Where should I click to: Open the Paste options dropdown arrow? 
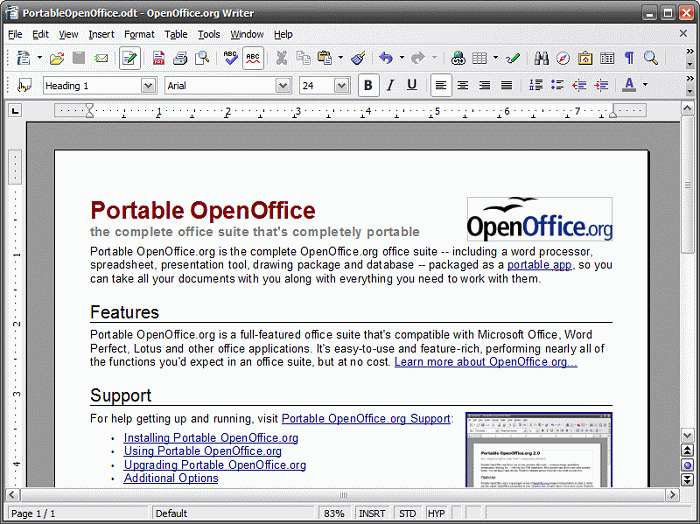(341, 58)
